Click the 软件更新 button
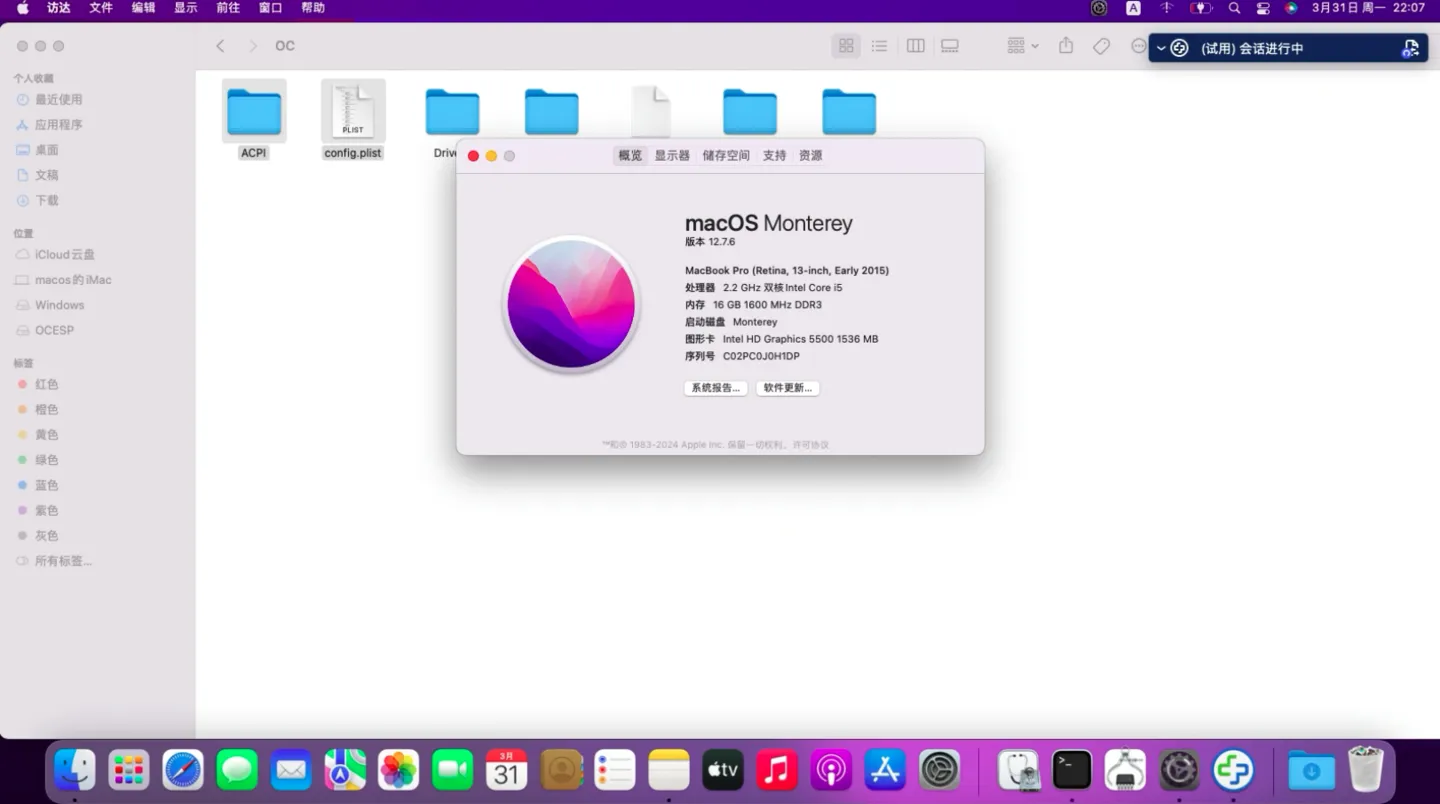 pyautogui.click(x=787, y=388)
